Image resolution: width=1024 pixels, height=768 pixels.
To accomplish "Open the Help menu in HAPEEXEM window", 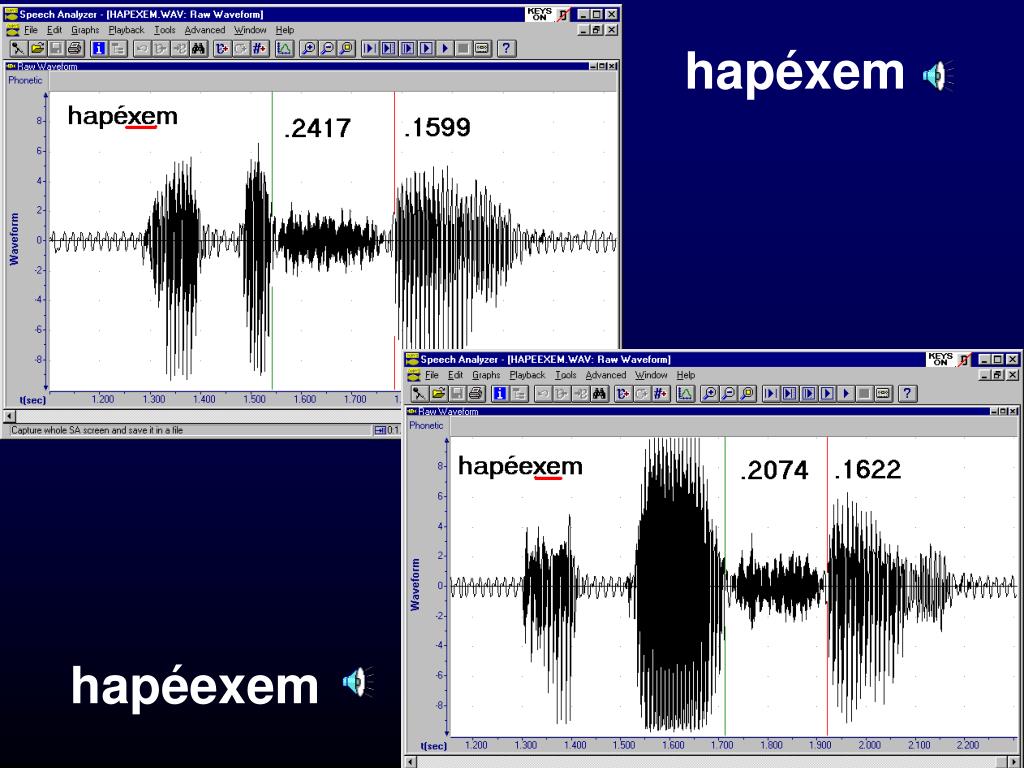I will (686, 376).
